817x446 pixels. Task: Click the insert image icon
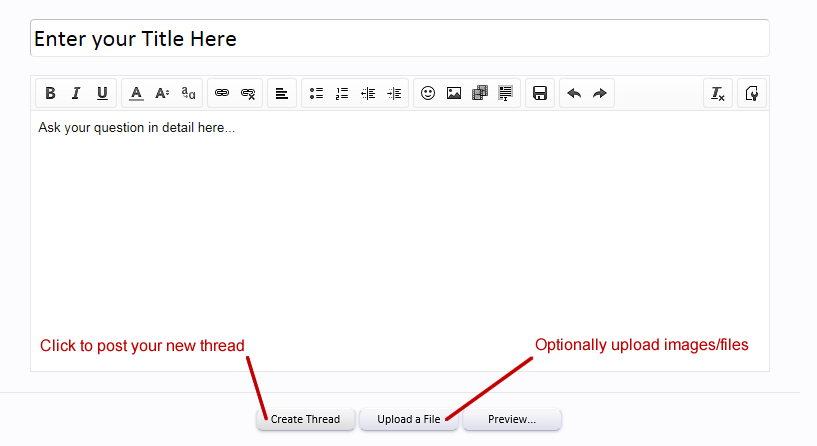point(454,93)
